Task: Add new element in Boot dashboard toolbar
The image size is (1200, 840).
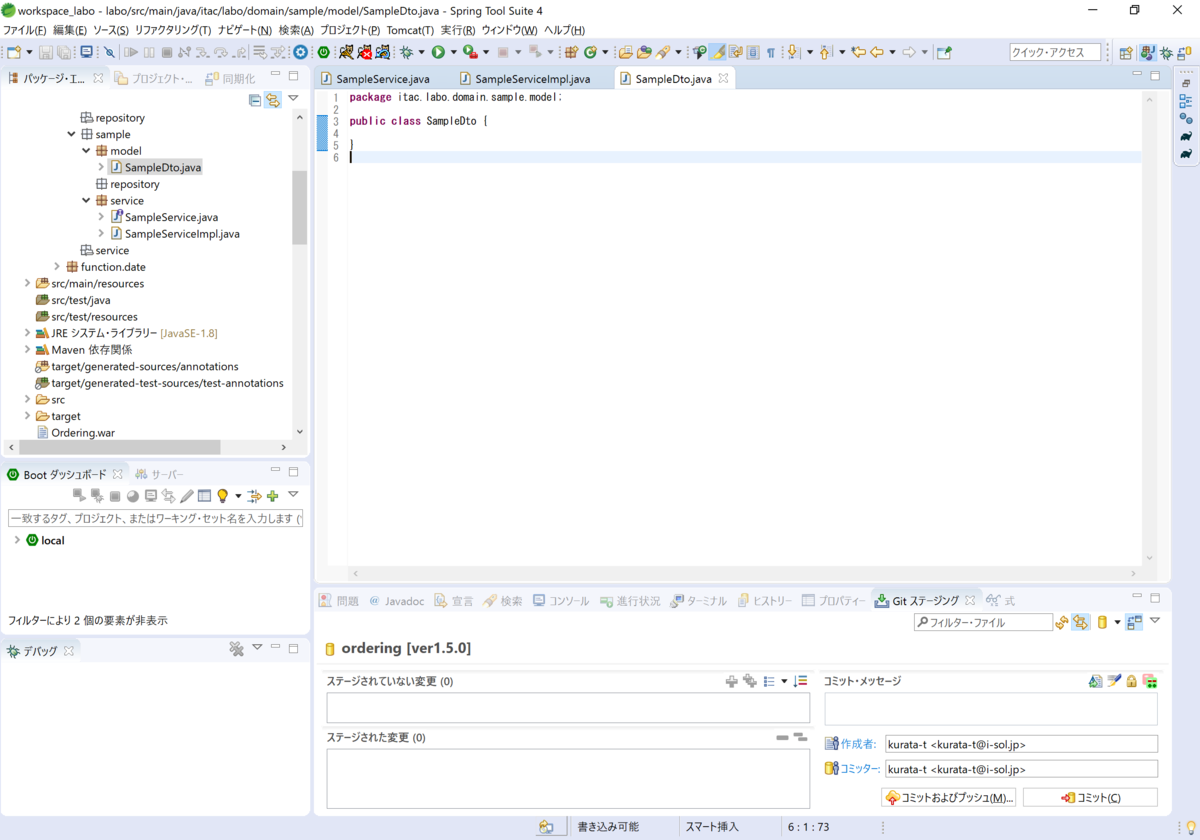Action: 272,495
